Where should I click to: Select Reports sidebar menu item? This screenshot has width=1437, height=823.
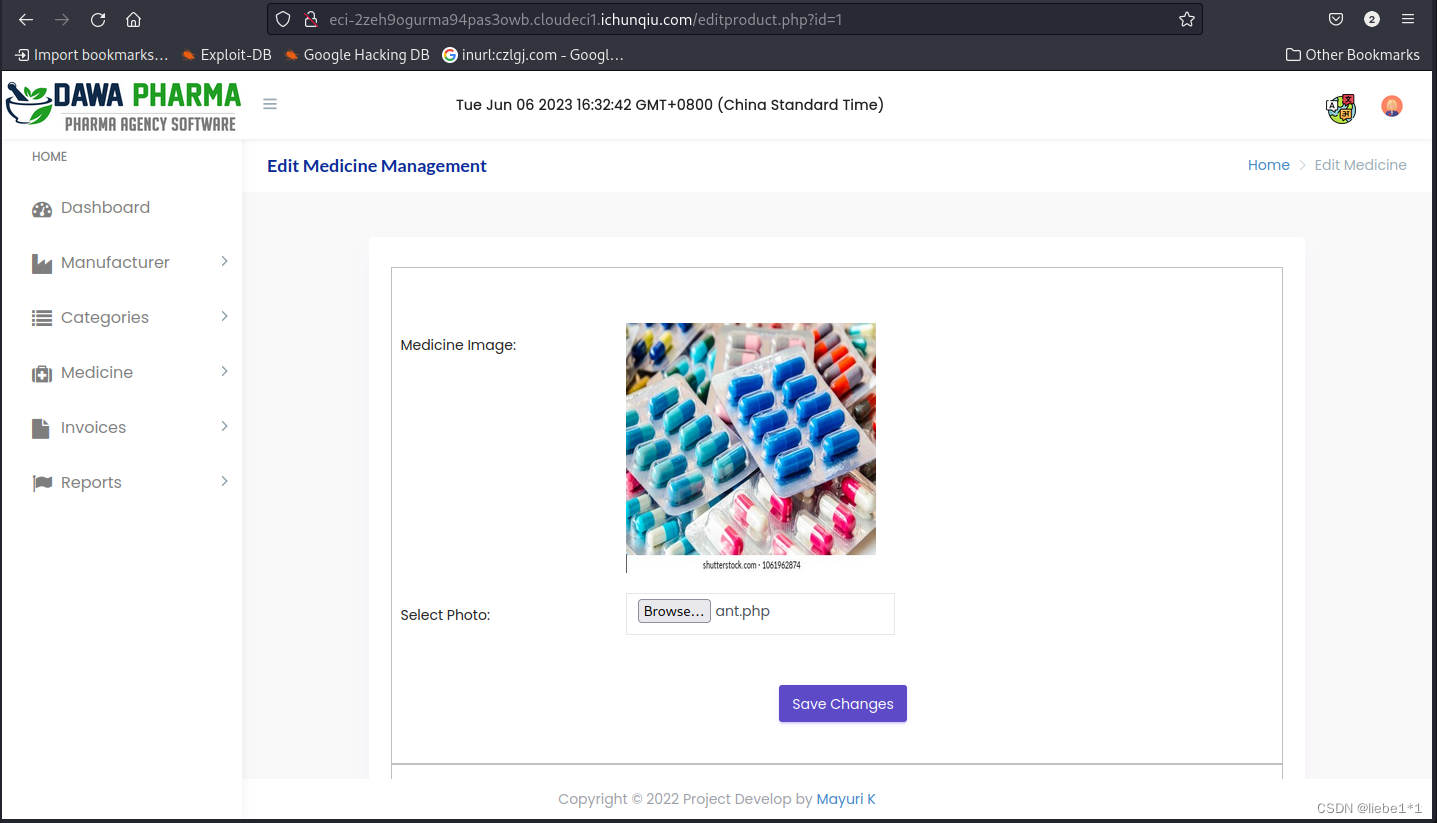tap(121, 483)
